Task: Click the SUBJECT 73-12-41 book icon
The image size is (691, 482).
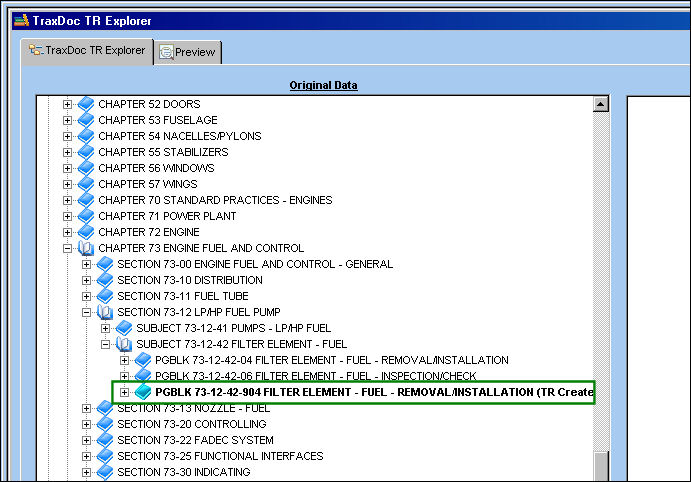Action: [124, 328]
